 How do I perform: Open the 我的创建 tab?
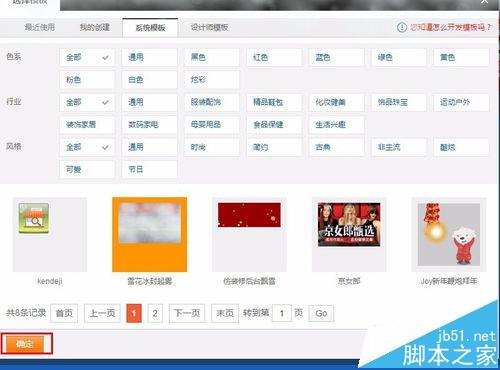coord(95,27)
